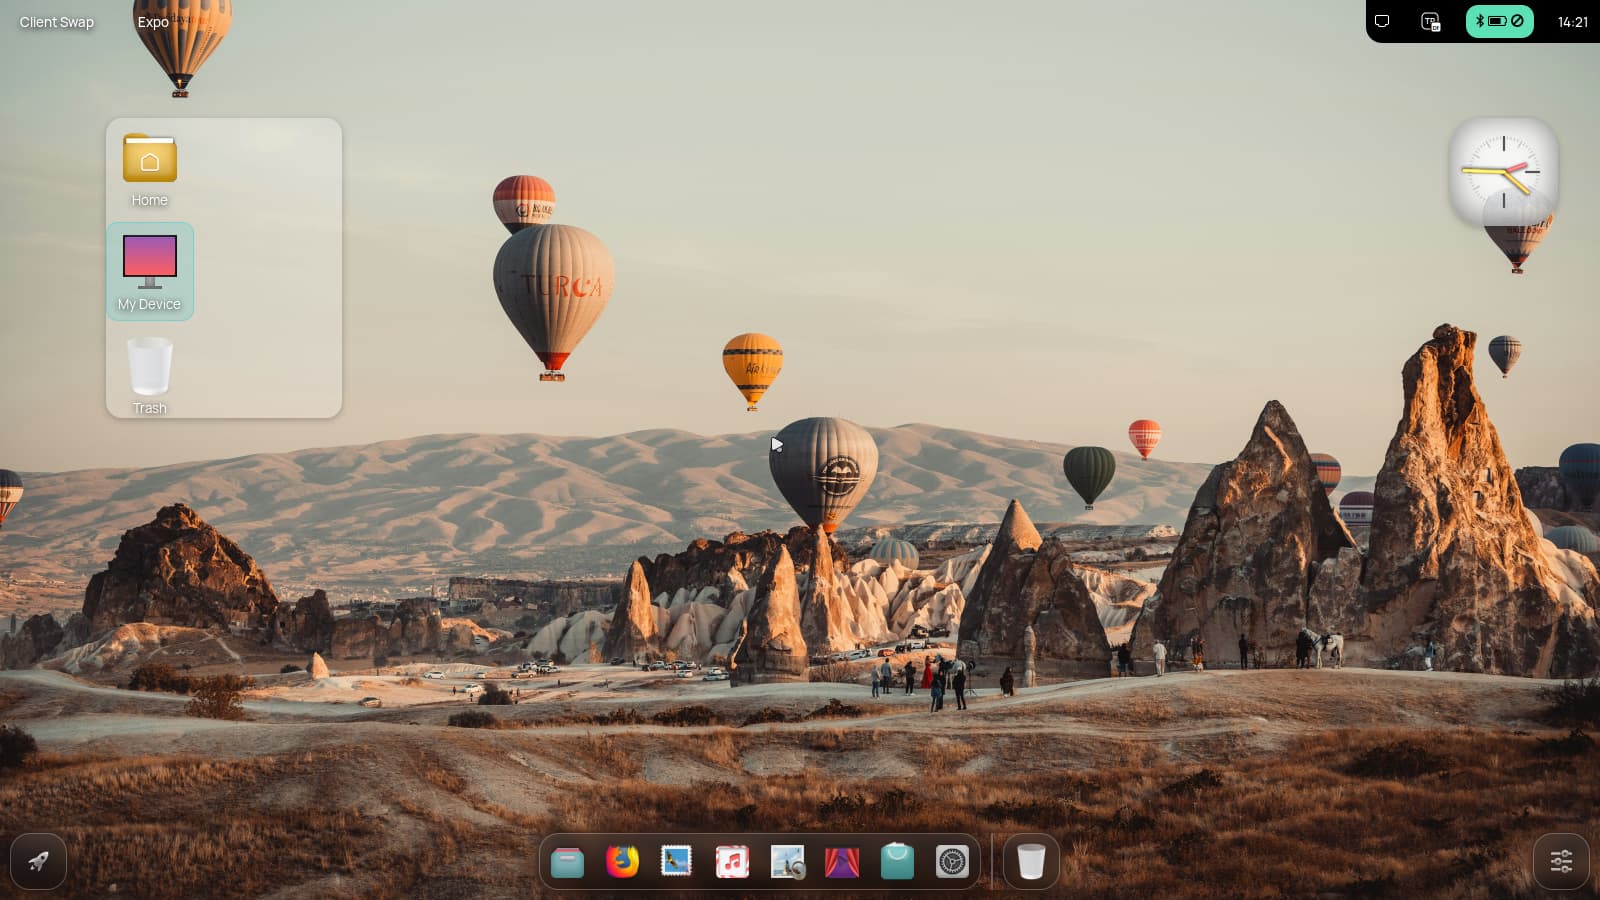The image size is (1600, 900).
Task: Click the trash bin in the dock
Action: (x=1031, y=861)
